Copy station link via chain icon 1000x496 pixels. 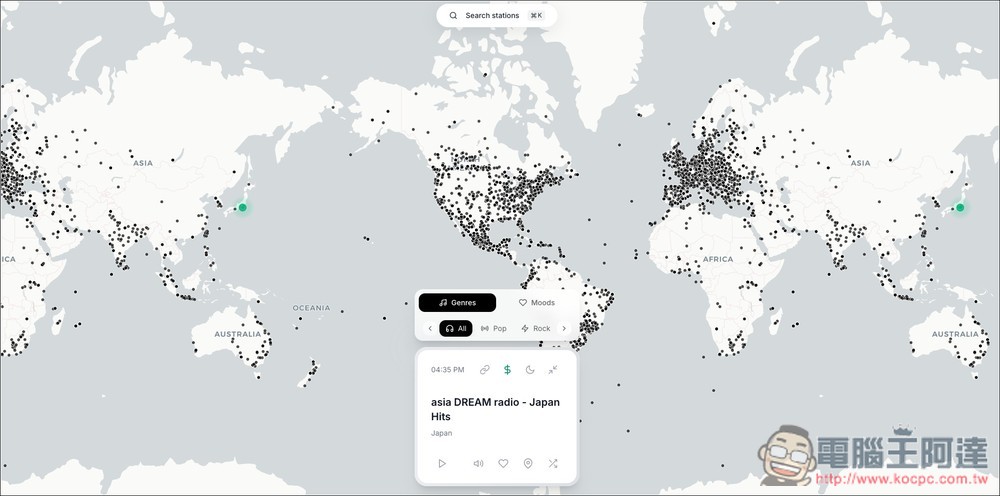tap(485, 370)
